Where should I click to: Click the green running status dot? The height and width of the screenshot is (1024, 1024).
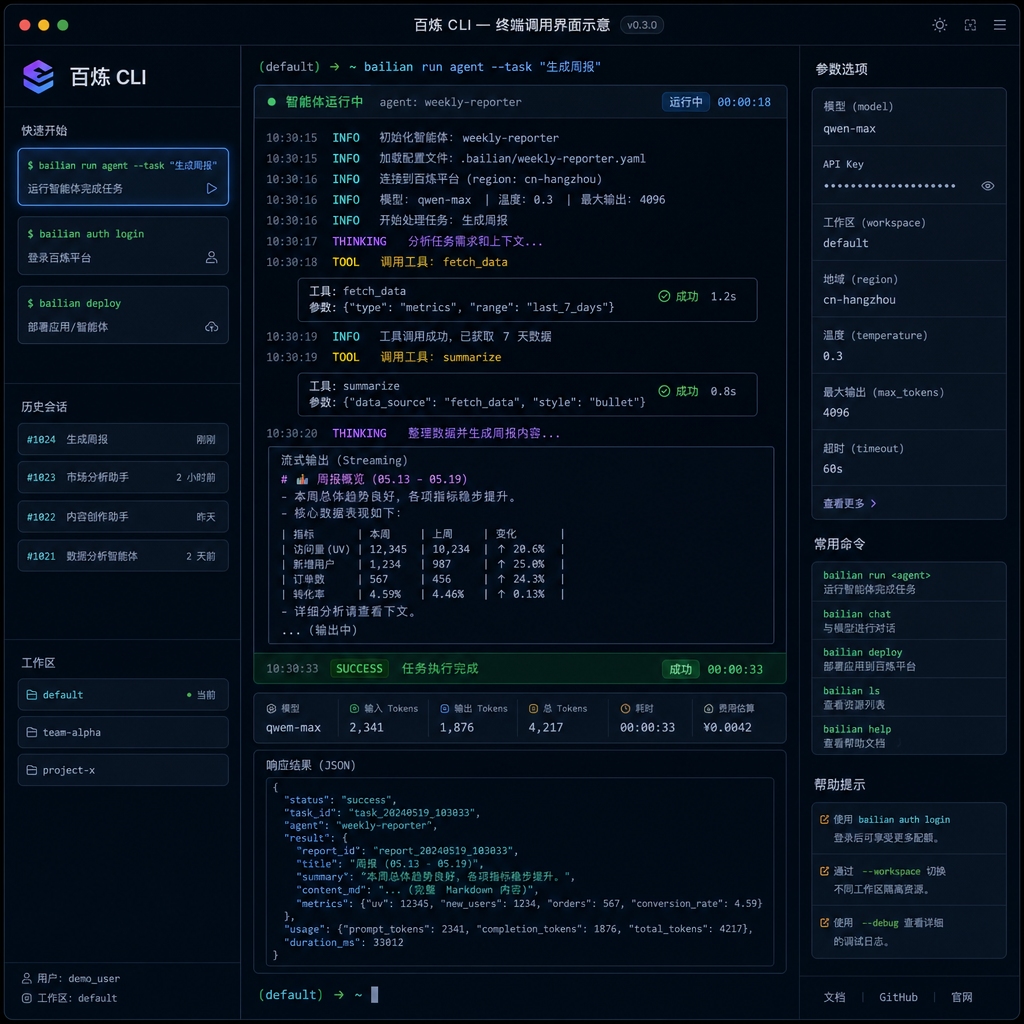point(272,102)
